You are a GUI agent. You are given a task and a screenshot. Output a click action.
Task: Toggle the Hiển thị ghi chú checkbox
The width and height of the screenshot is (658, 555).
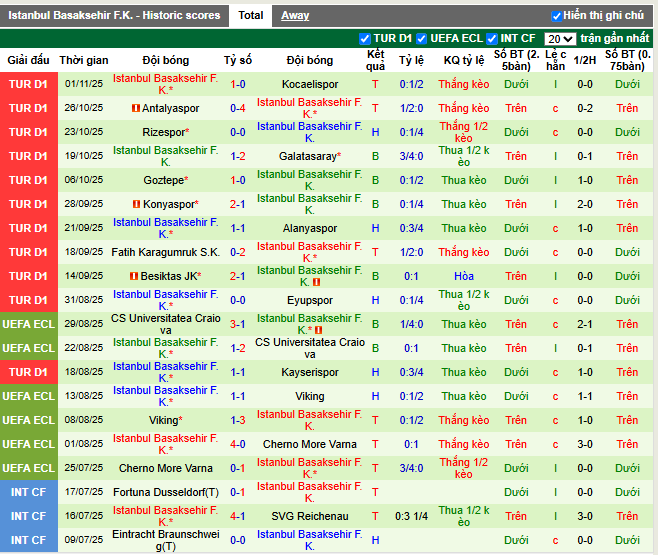(556, 16)
